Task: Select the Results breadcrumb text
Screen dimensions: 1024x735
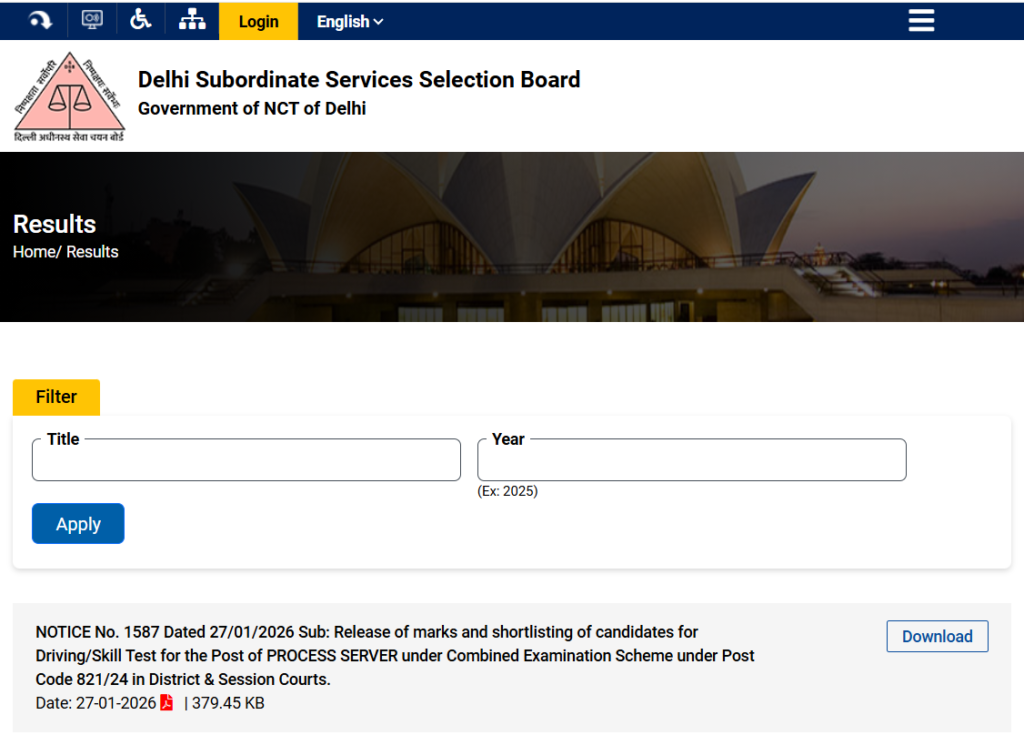Action: click(92, 251)
